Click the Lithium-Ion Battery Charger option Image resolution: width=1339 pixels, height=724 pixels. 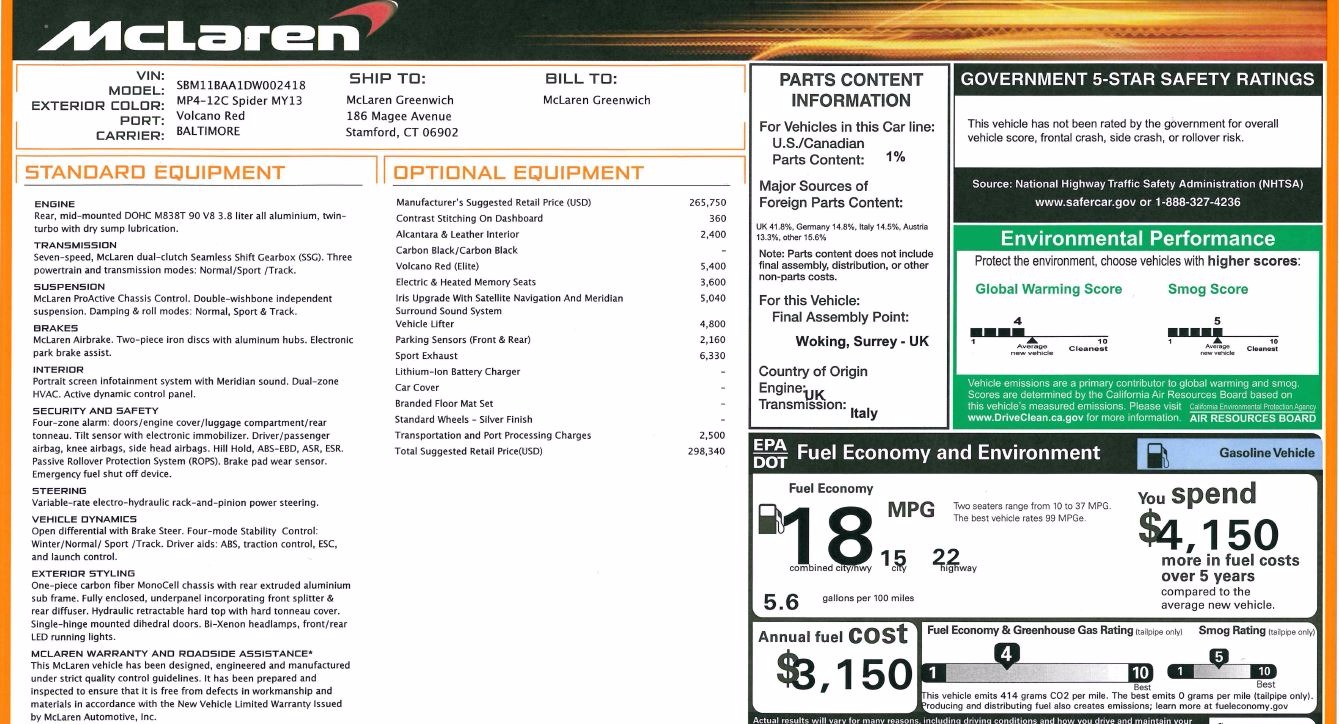(x=458, y=372)
